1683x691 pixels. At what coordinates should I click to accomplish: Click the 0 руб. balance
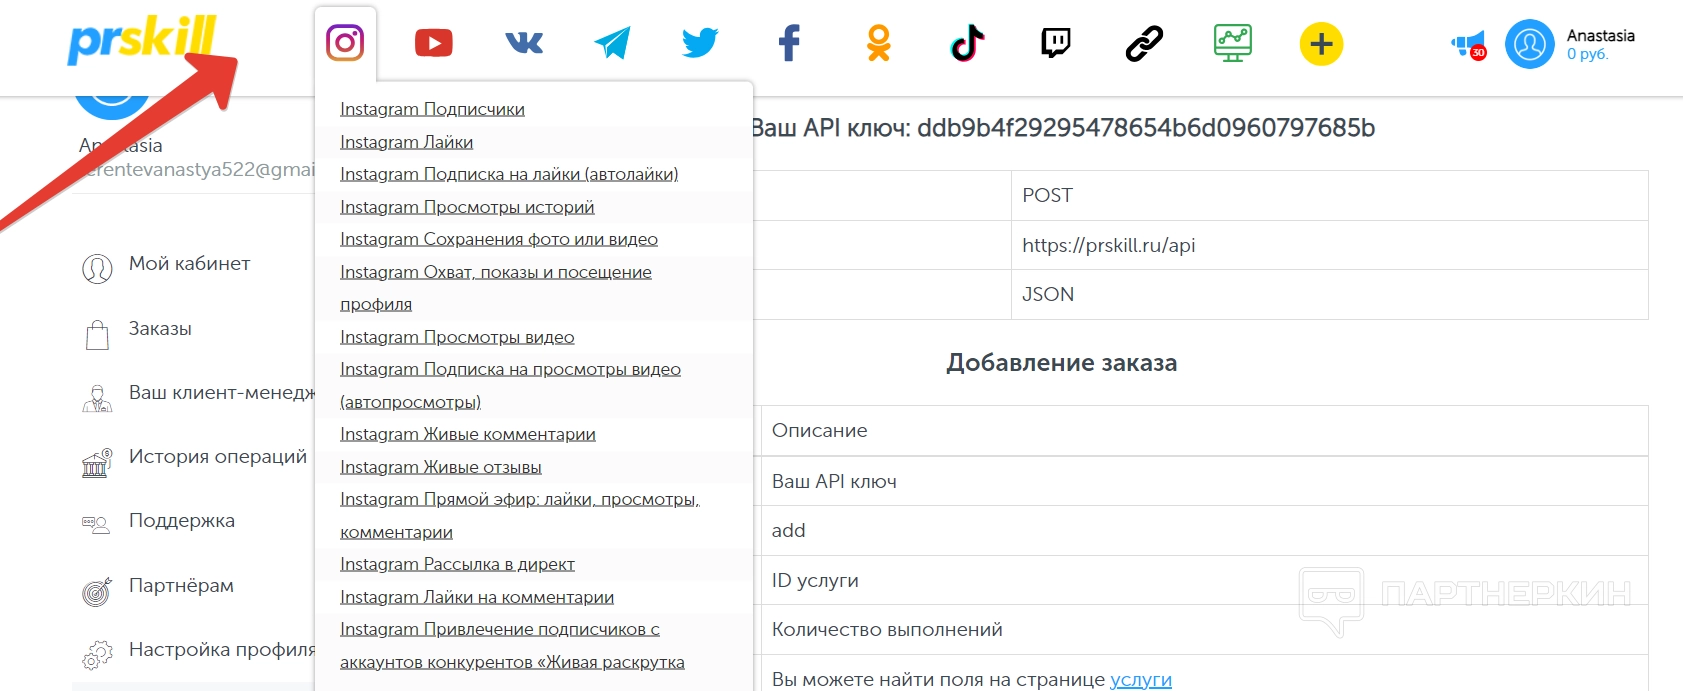(1588, 54)
